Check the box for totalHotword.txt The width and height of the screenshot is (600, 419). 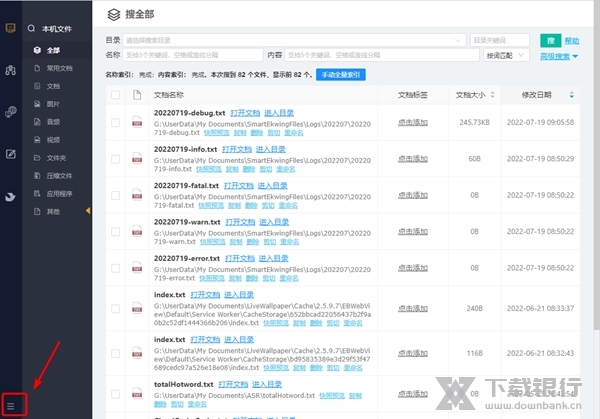tap(115, 394)
